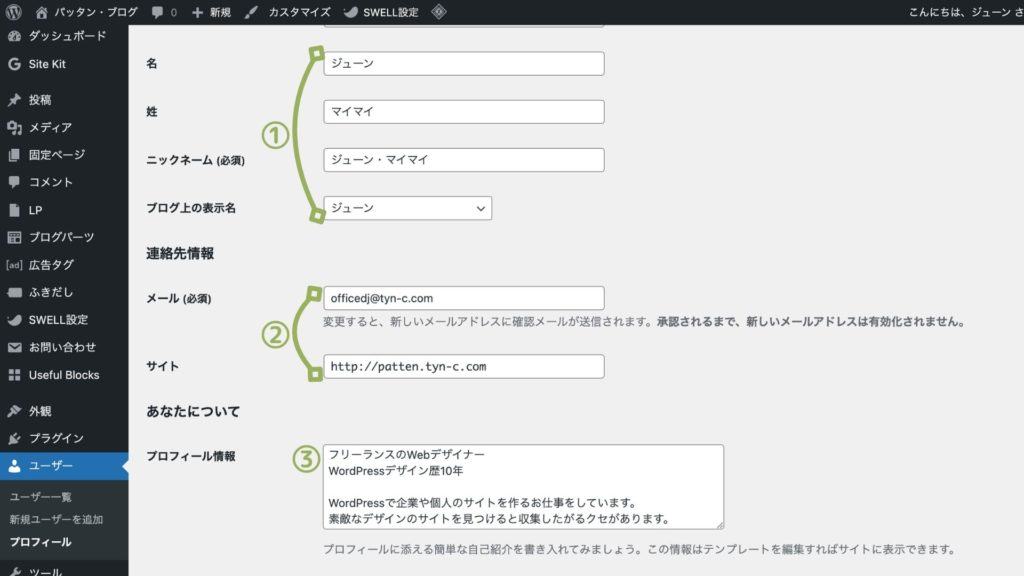Open お問い合わせ menu item
This screenshot has height=576, width=1024.
(x=62, y=347)
